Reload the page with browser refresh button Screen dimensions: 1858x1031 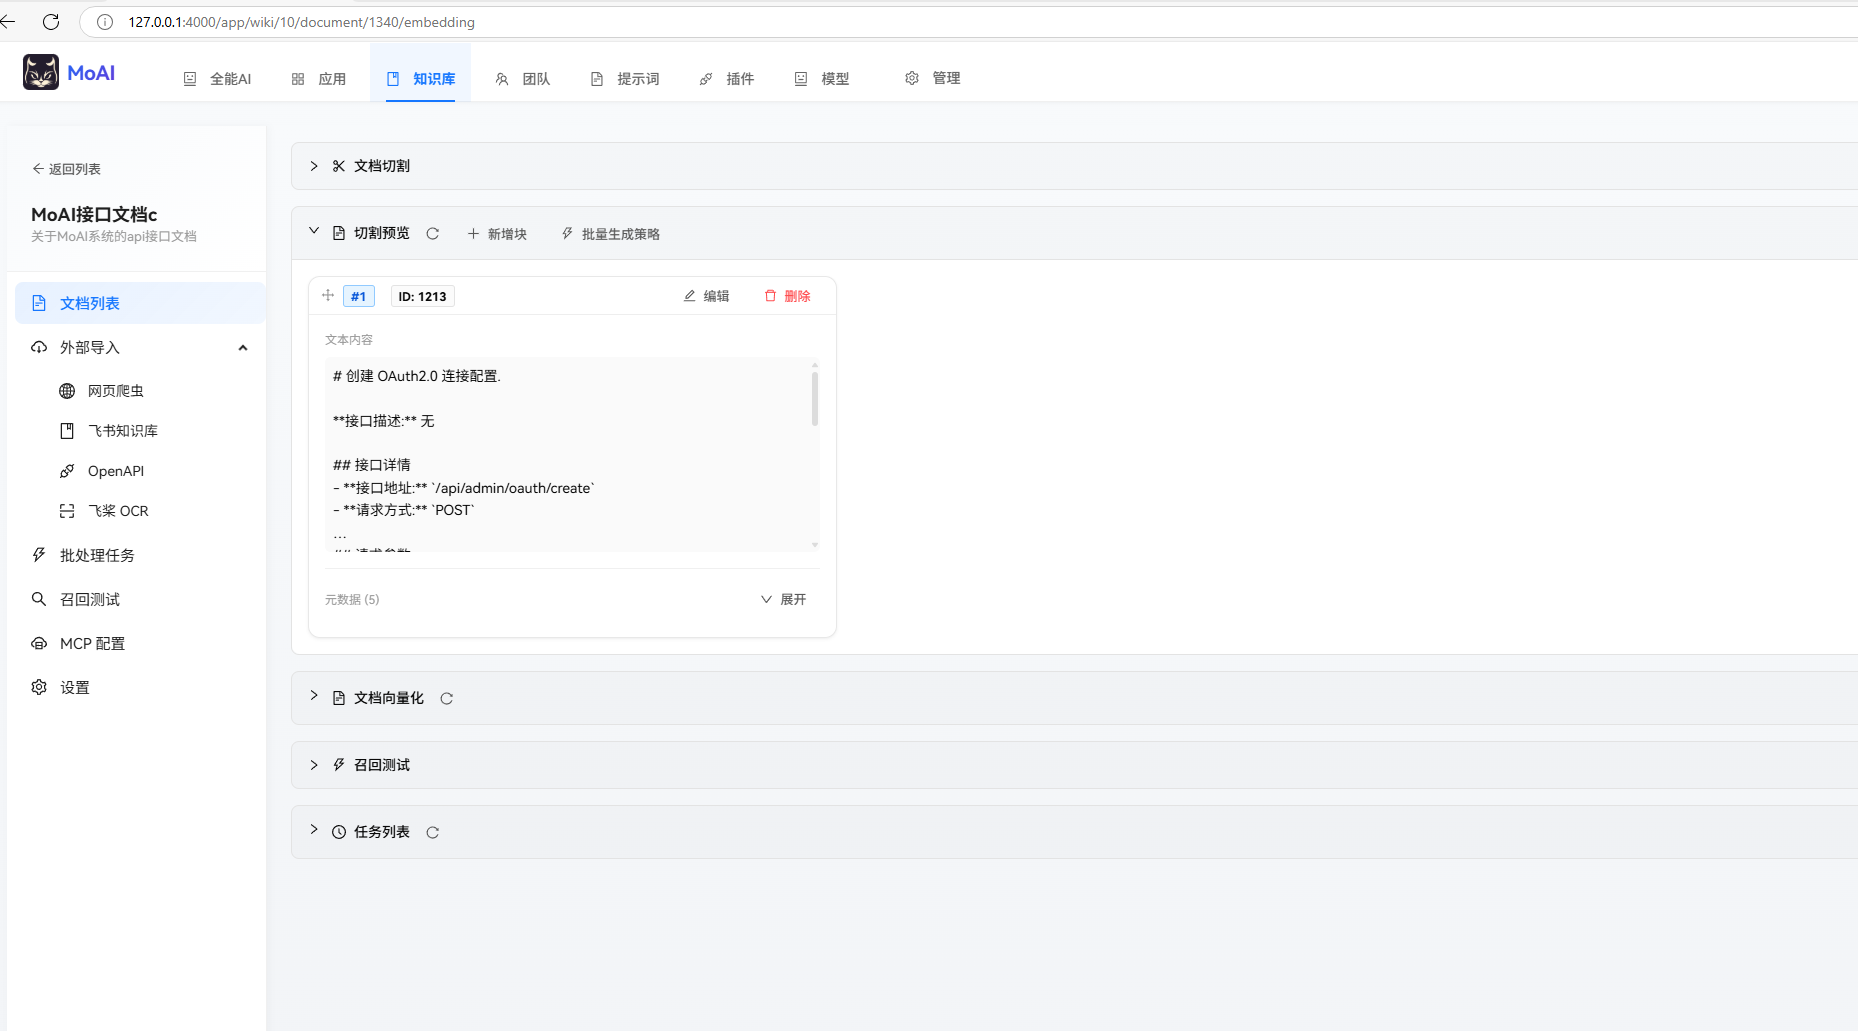(51, 22)
